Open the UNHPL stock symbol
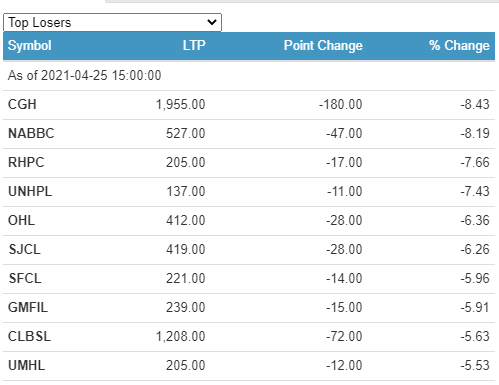 click(30, 192)
